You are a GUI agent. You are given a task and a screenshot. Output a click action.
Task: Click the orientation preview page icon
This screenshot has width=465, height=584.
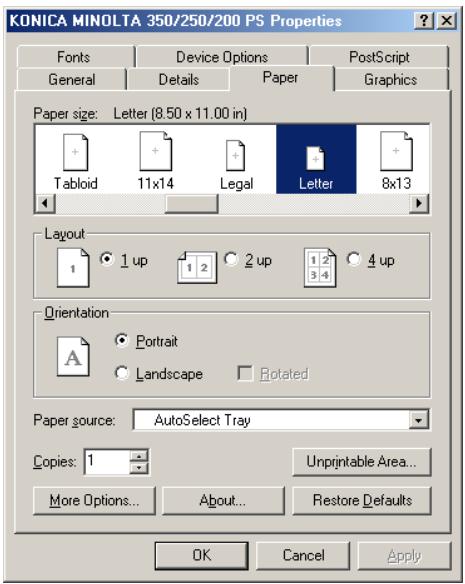coord(73,356)
